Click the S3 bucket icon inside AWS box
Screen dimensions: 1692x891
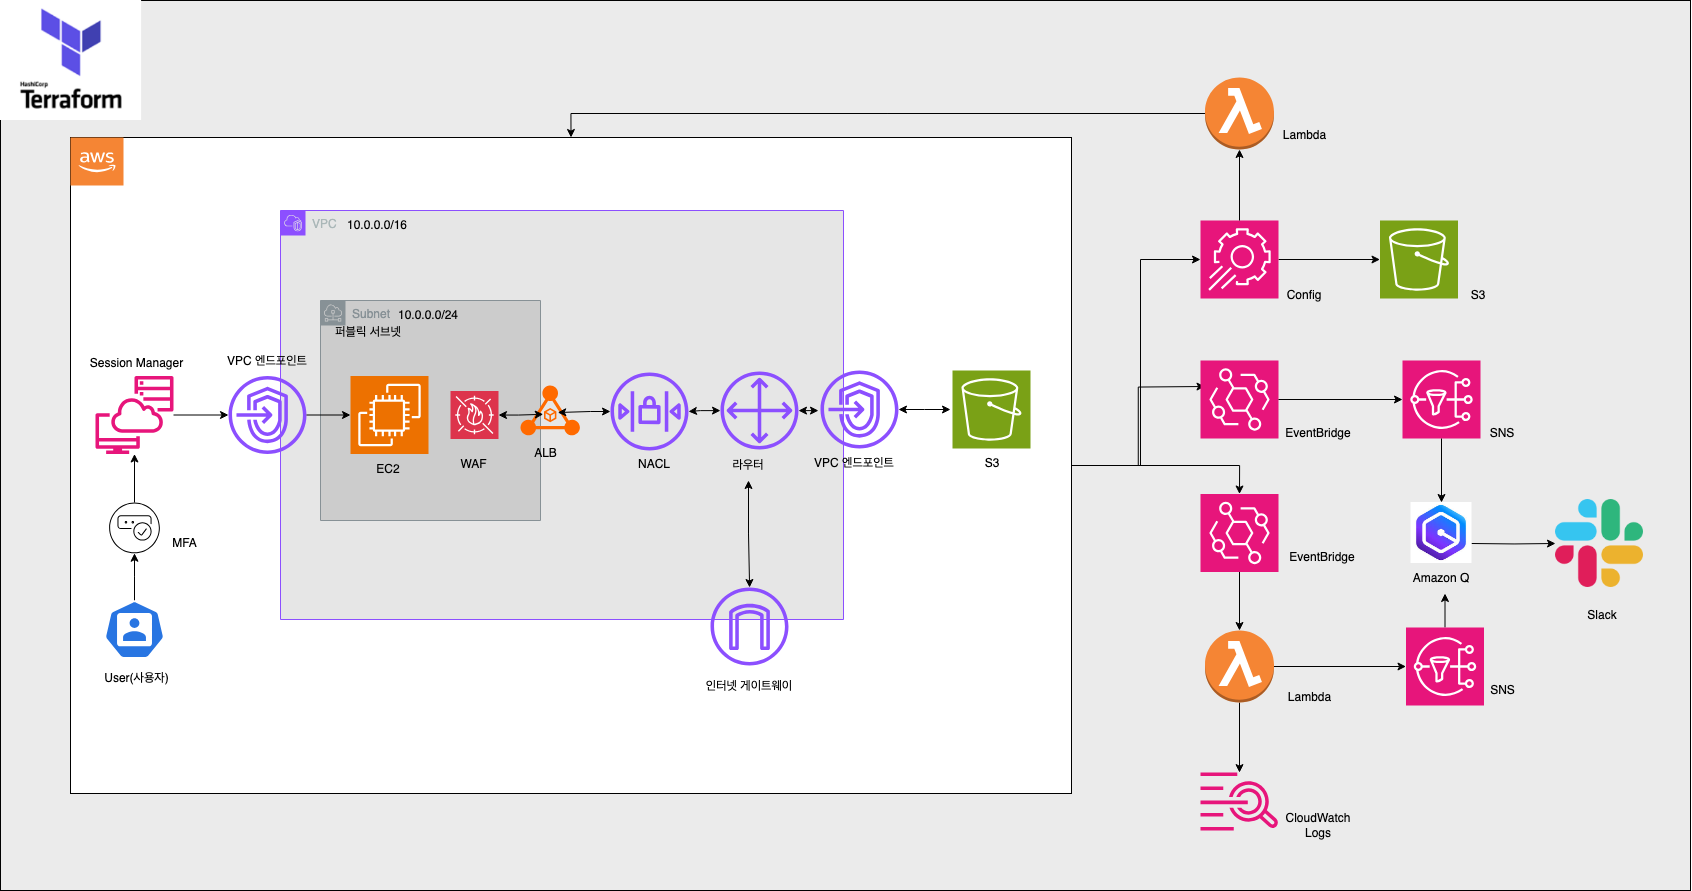(991, 409)
